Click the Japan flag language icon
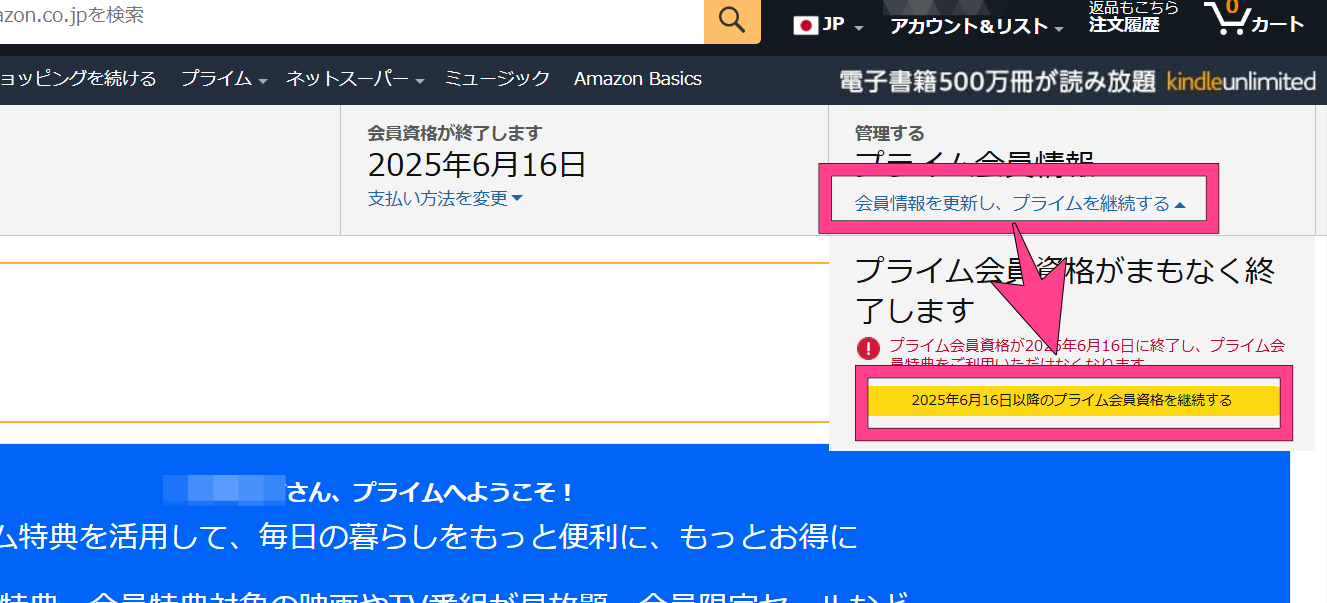The height and width of the screenshot is (603, 1327). pos(806,26)
